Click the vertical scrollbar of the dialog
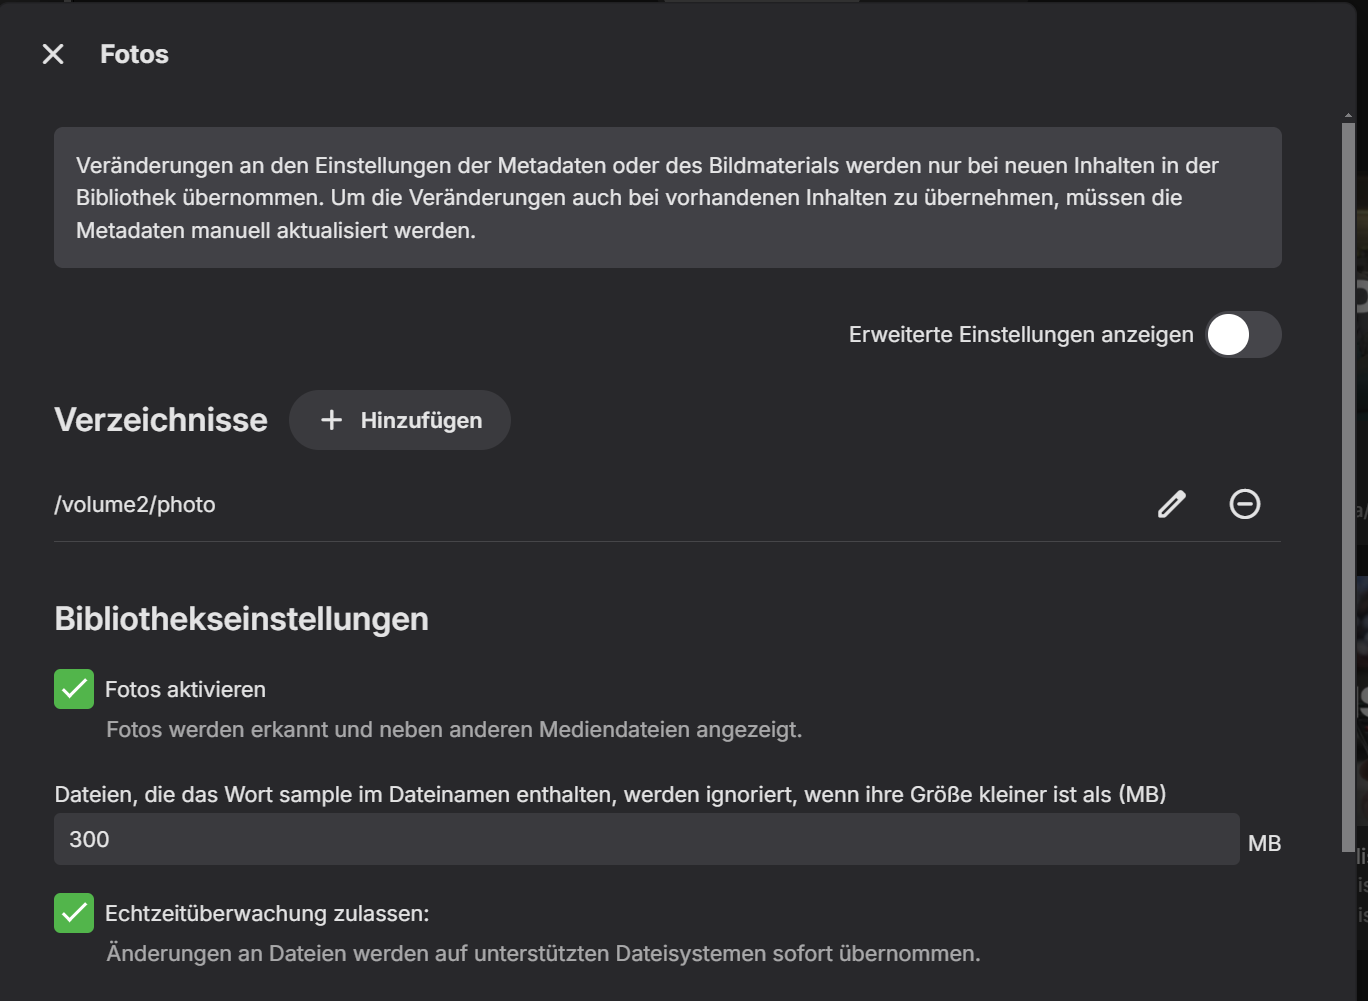 point(1348,480)
